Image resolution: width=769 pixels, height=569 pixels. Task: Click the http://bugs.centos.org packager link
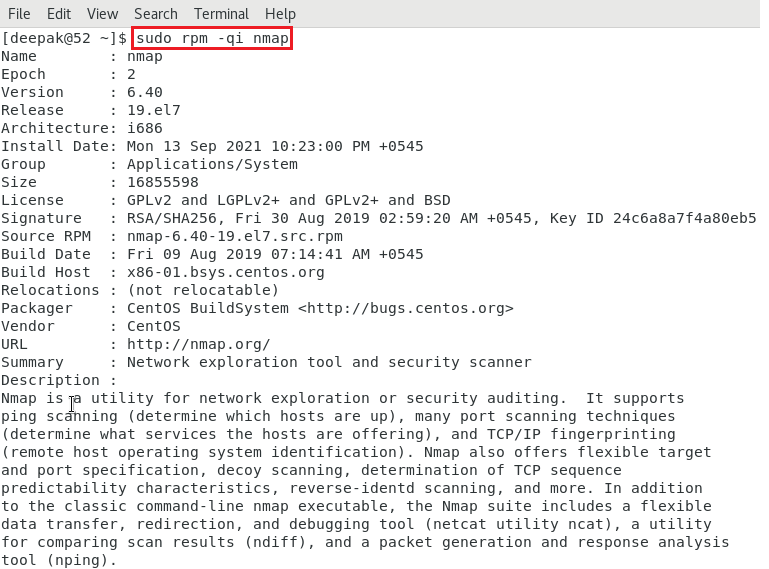[x=406, y=309]
